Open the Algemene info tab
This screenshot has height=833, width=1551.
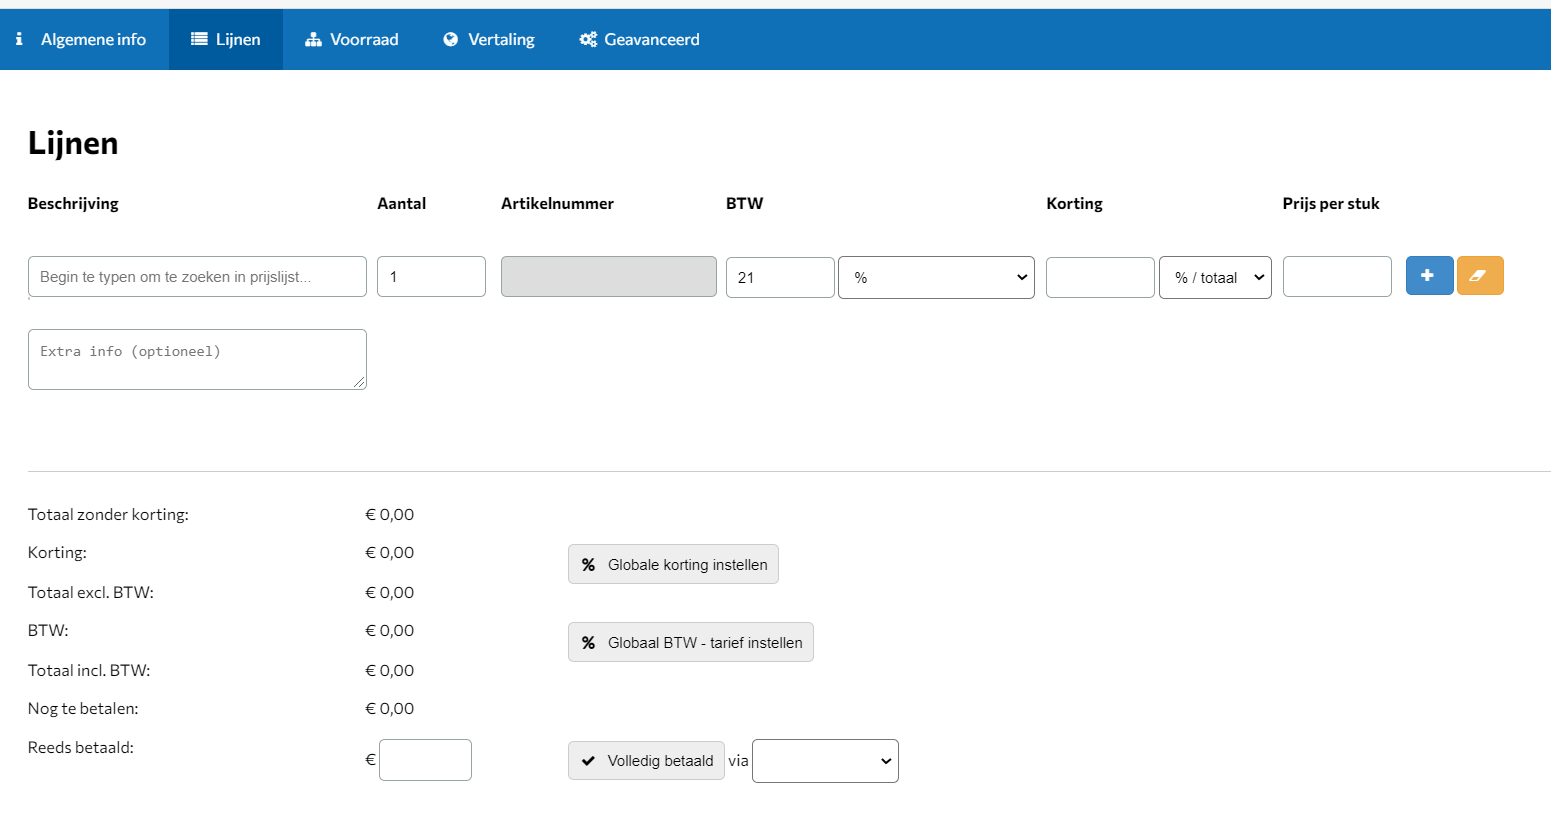point(83,40)
